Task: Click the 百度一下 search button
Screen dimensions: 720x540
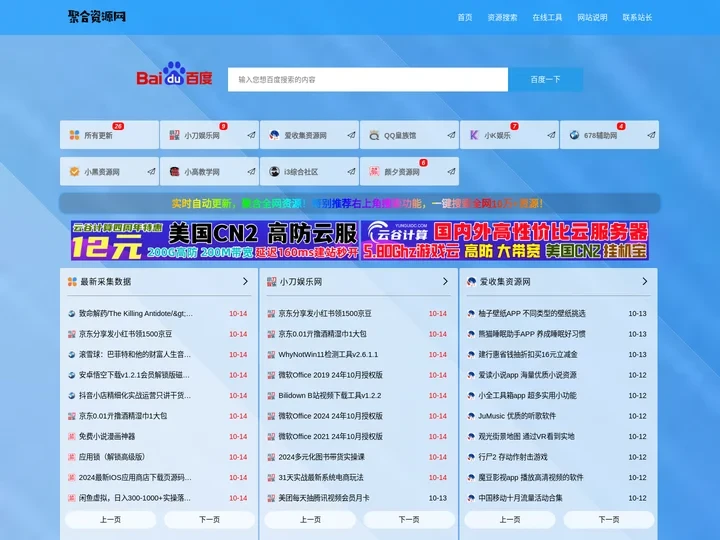Action: (x=546, y=79)
